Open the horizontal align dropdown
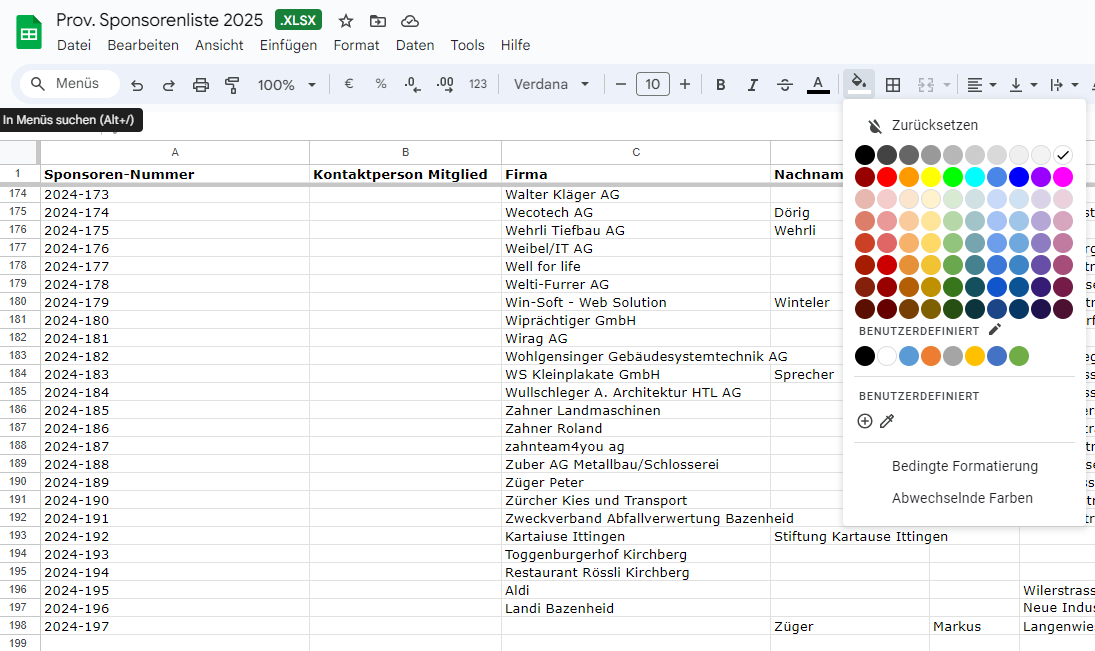Viewport: 1095px width, 651px height. [981, 85]
